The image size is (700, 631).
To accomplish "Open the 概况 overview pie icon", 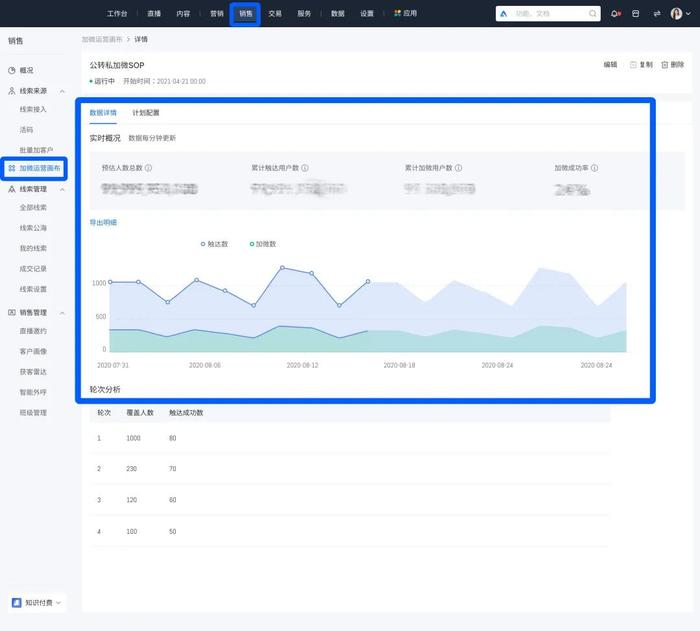I will click(12, 71).
